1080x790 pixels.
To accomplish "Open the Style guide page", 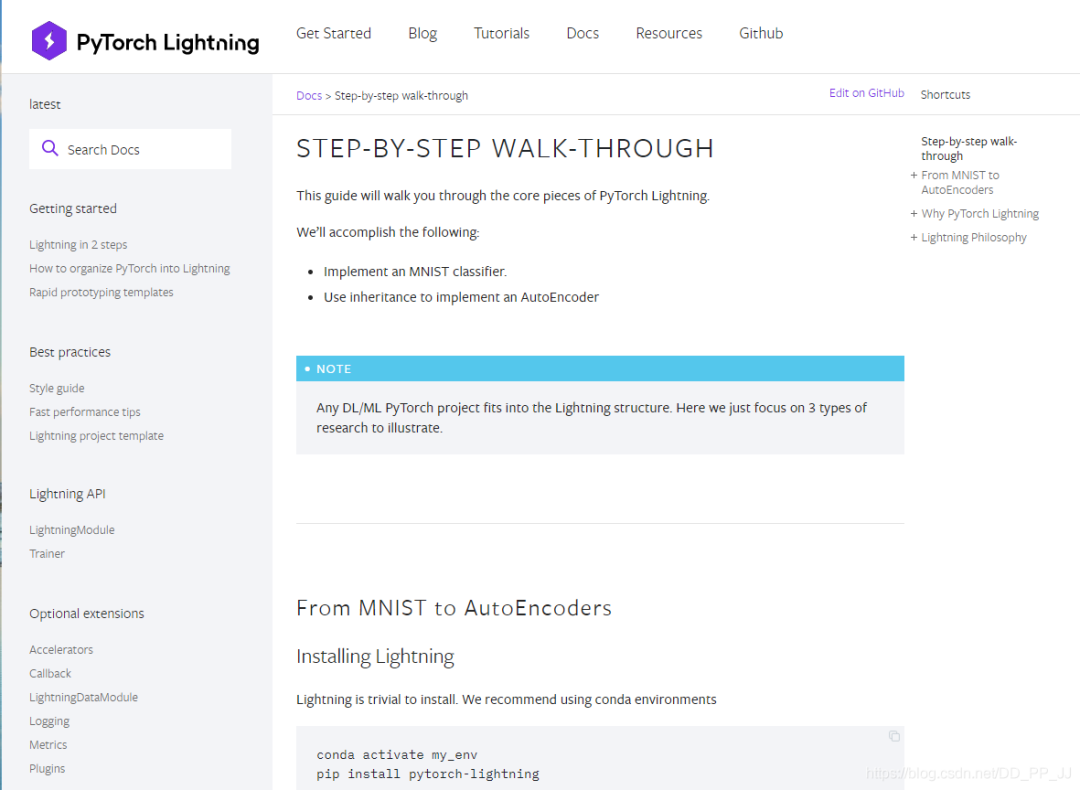I will coord(56,388).
